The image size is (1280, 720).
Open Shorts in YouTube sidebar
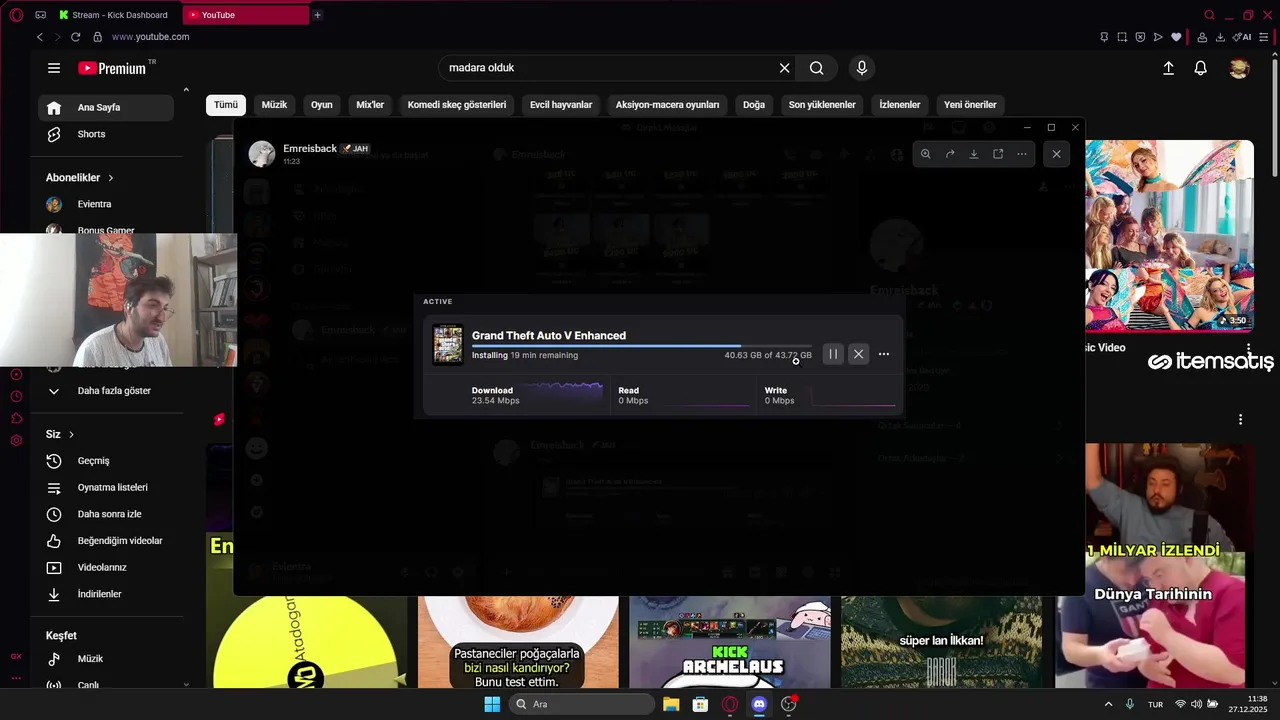point(106,134)
